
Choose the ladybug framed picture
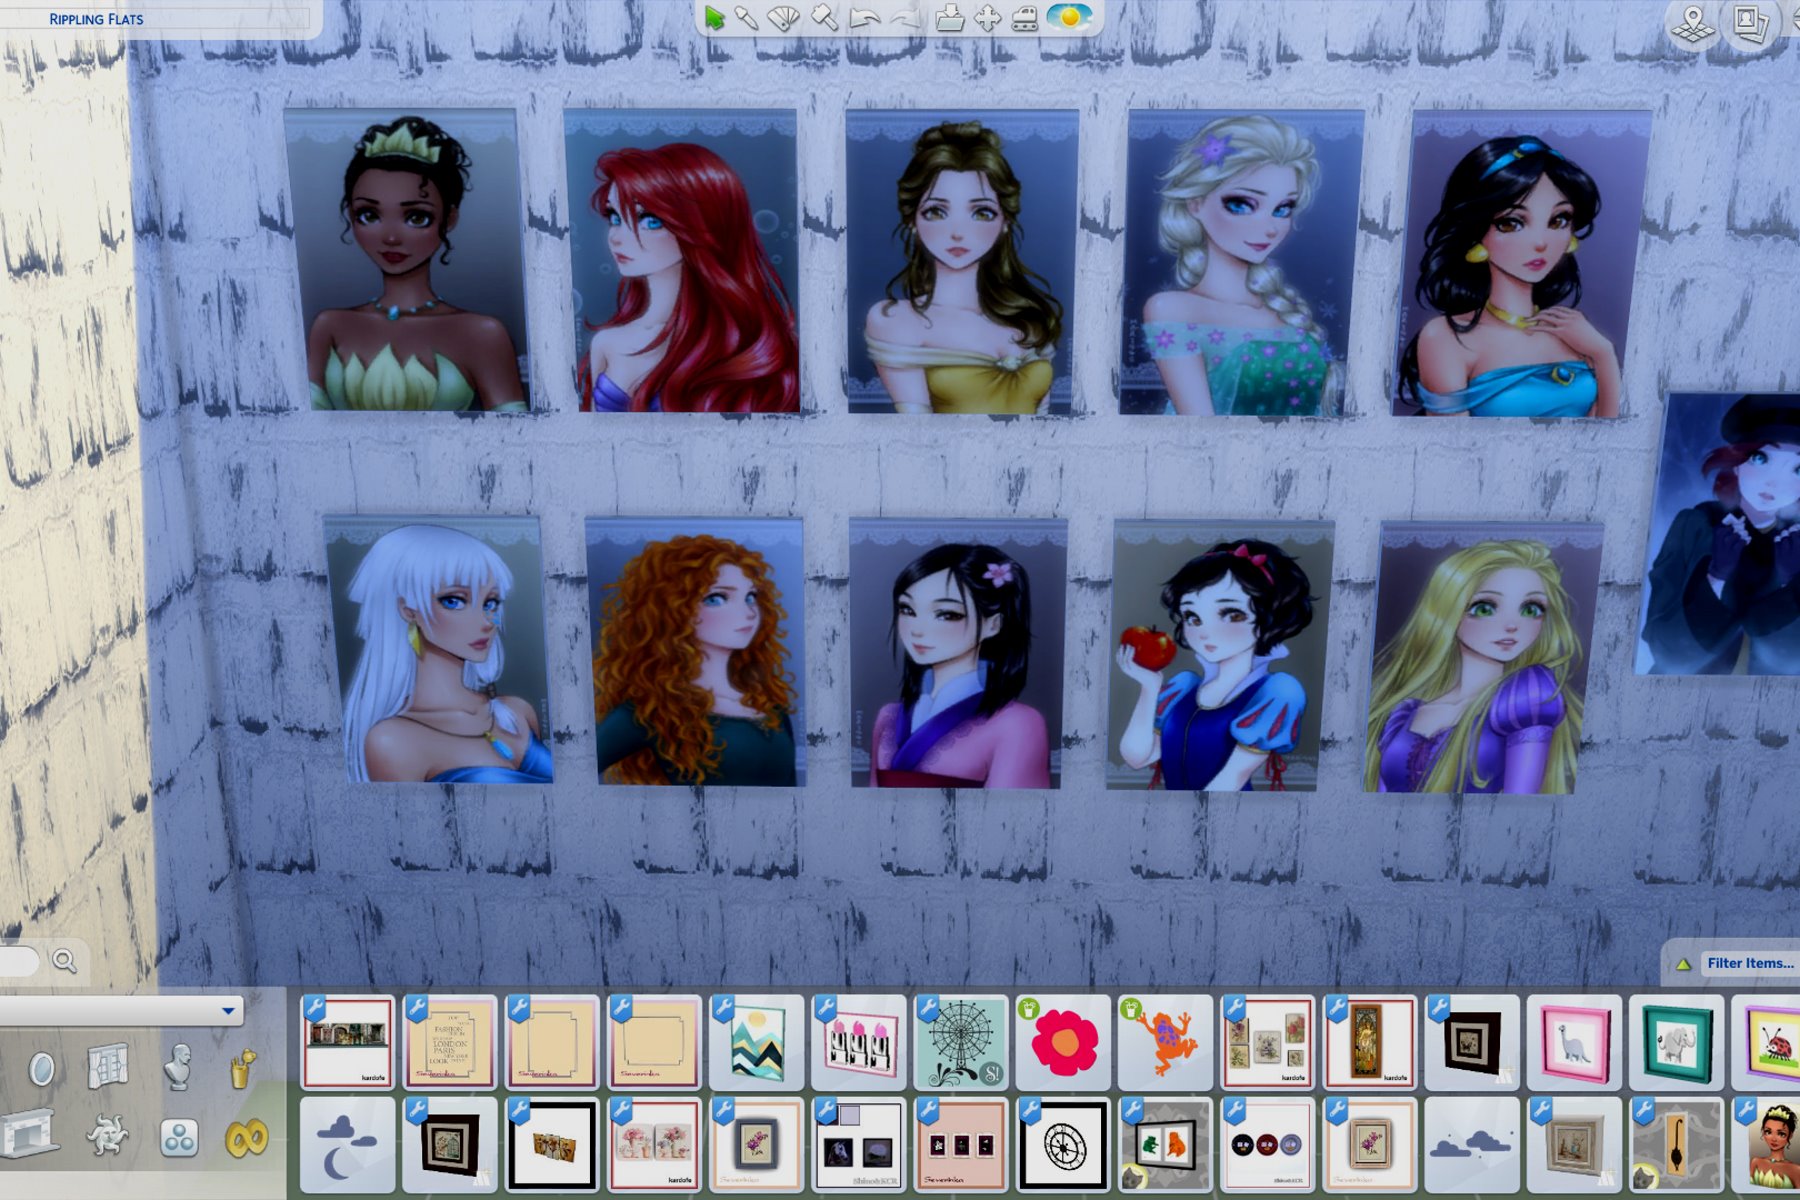click(x=1767, y=1042)
